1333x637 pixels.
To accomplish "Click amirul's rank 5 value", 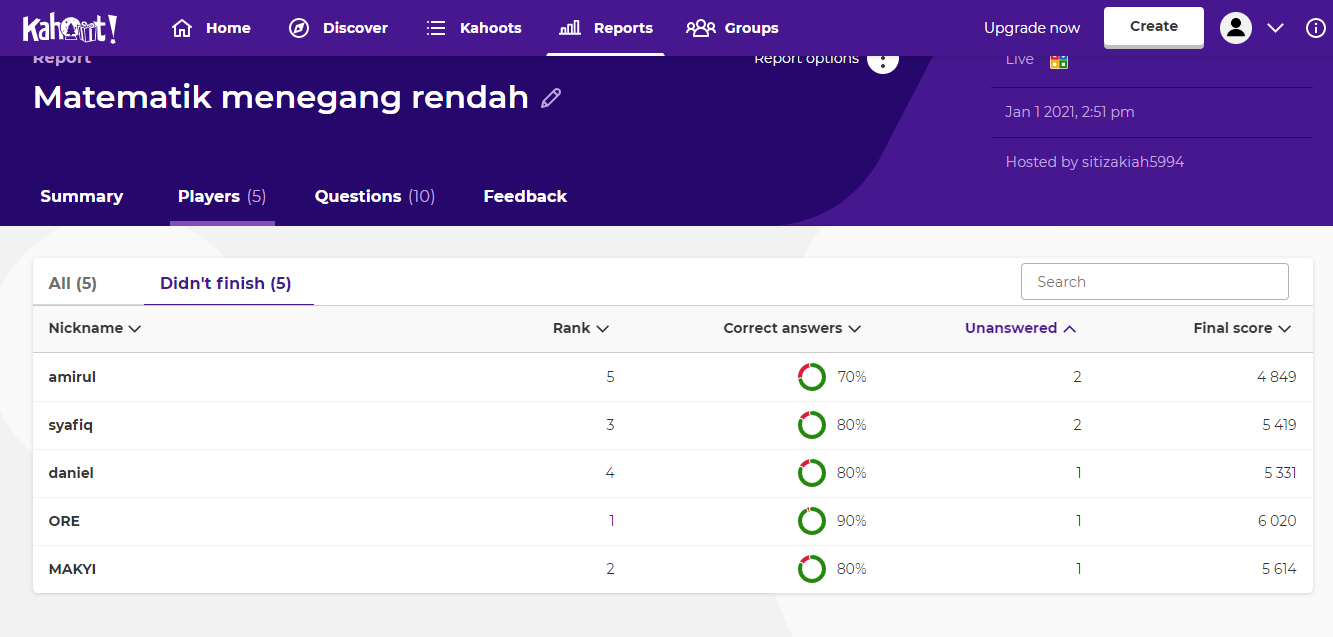I will coord(610,377).
